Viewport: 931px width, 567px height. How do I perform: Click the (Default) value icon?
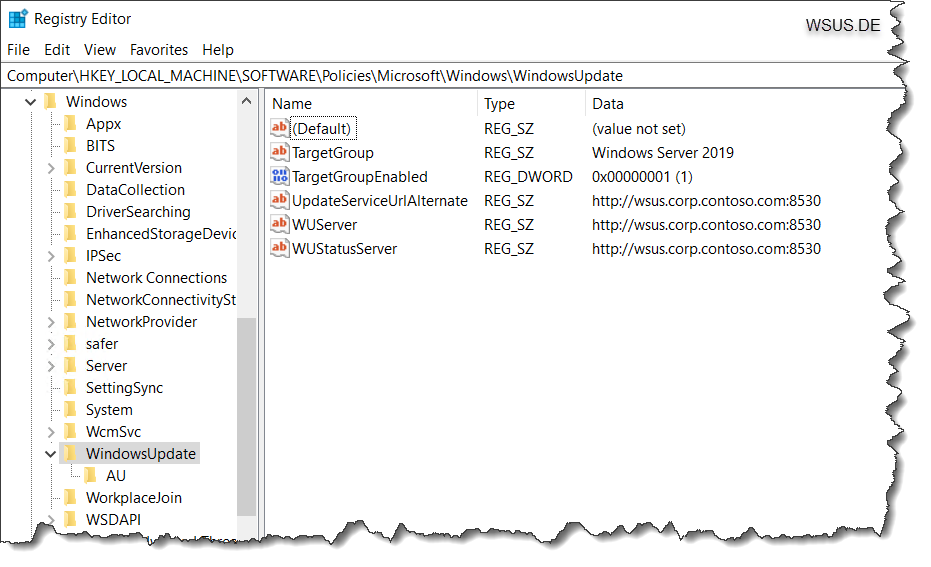(280, 128)
